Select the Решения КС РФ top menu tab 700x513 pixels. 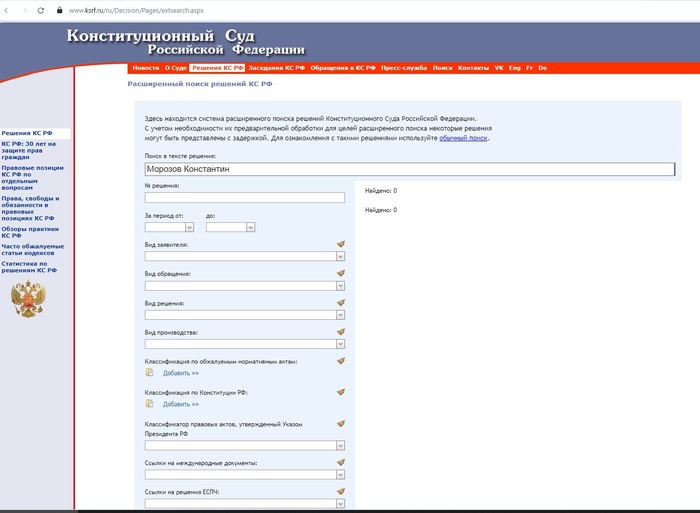pyautogui.click(x=217, y=68)
